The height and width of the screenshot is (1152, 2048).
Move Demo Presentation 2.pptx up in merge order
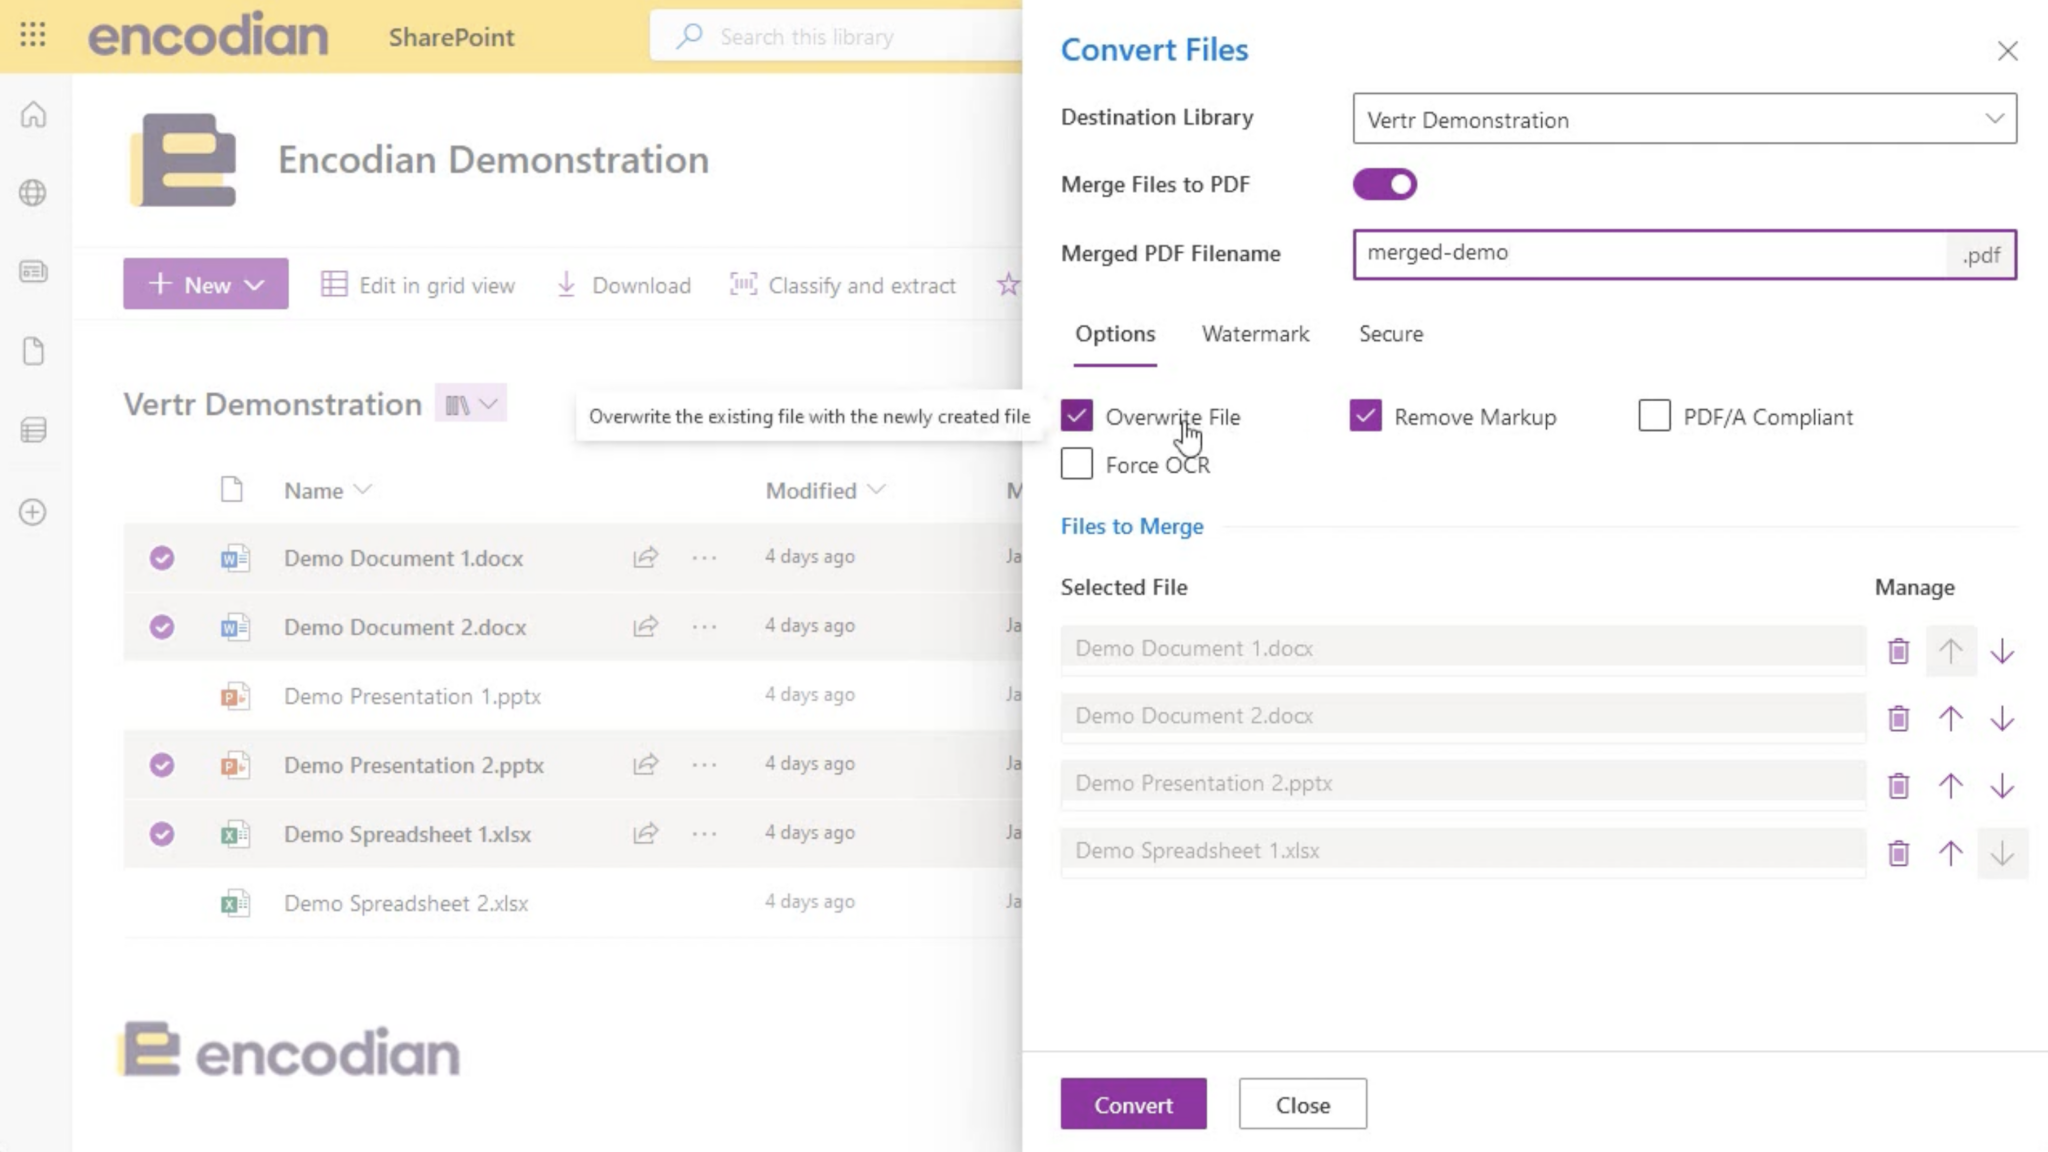coord(1950,786)
